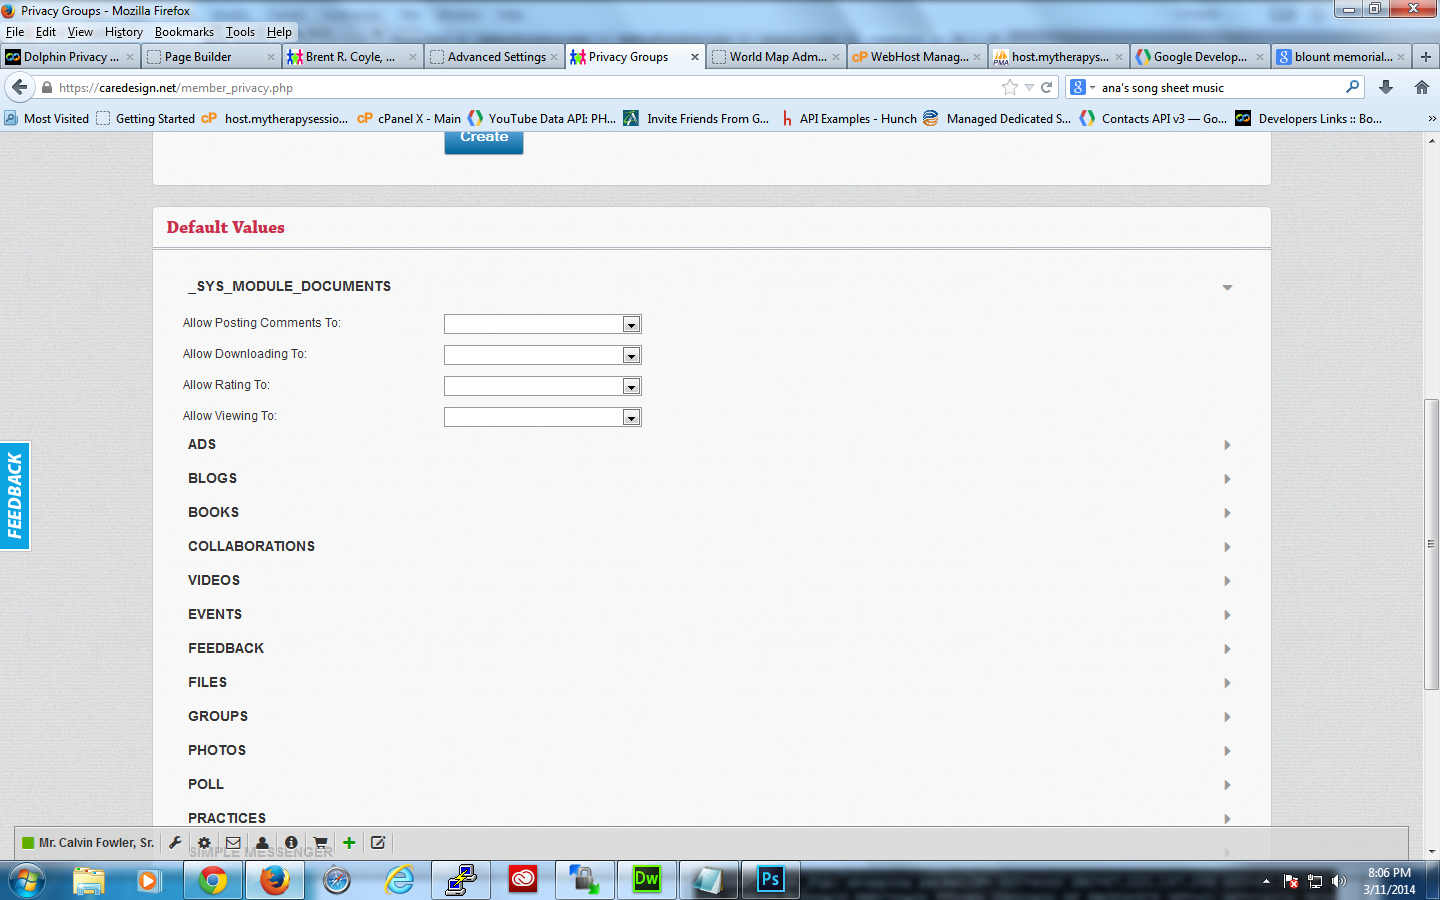Image resolution: width=1440 pixels, height=900 pixels.
Task: Open the Firefox downloads arrow
Action: coord(1386,87)
